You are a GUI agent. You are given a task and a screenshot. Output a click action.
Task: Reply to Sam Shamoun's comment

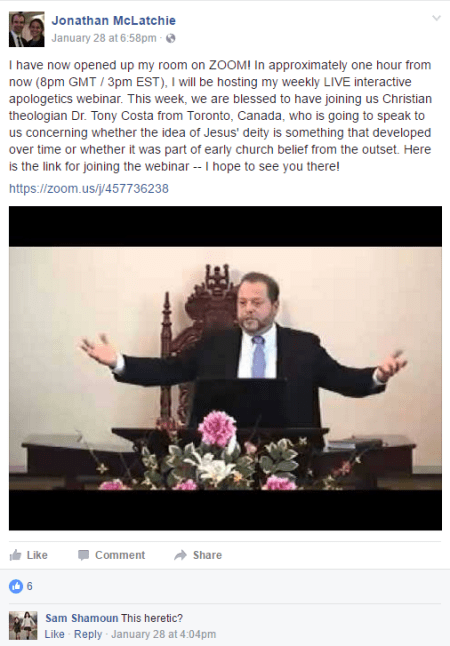pos(88,634)
